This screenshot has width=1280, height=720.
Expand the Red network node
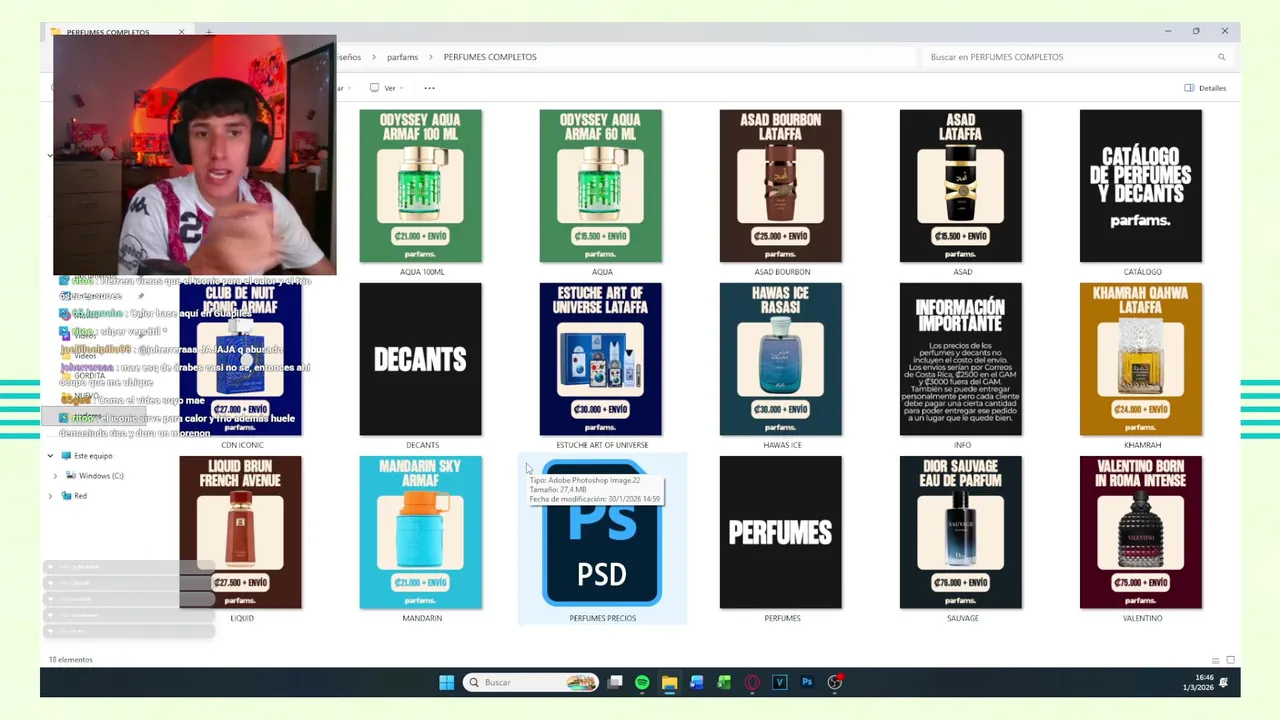point(51,496)
